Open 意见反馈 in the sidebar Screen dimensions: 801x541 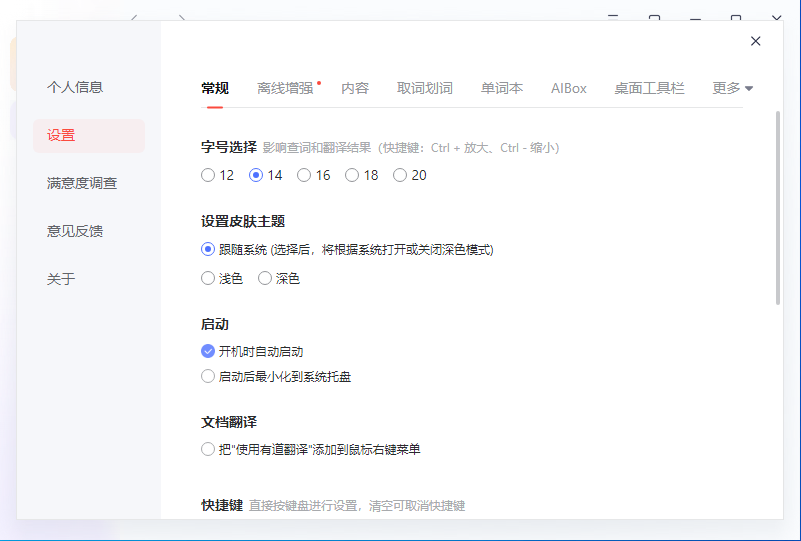[75, 231]
